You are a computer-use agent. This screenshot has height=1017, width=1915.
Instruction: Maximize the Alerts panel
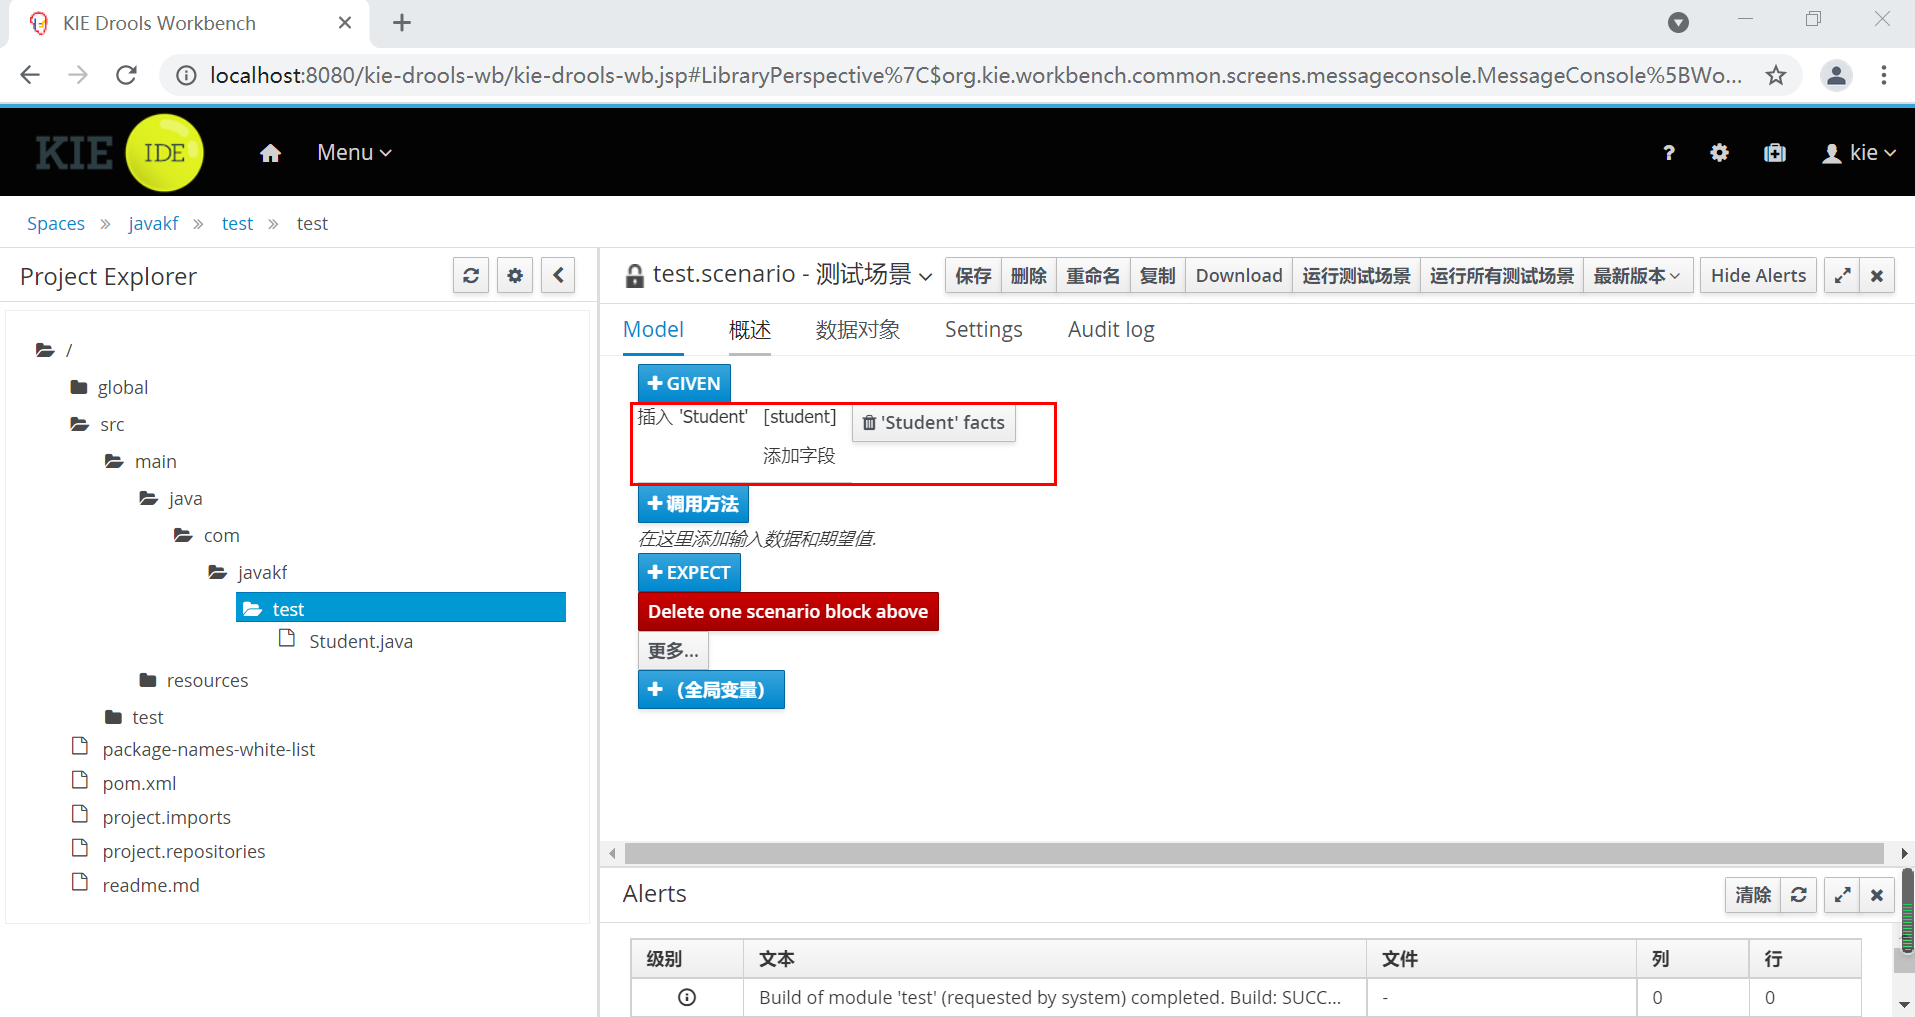pyautogui.click(x=1842, y=895)
